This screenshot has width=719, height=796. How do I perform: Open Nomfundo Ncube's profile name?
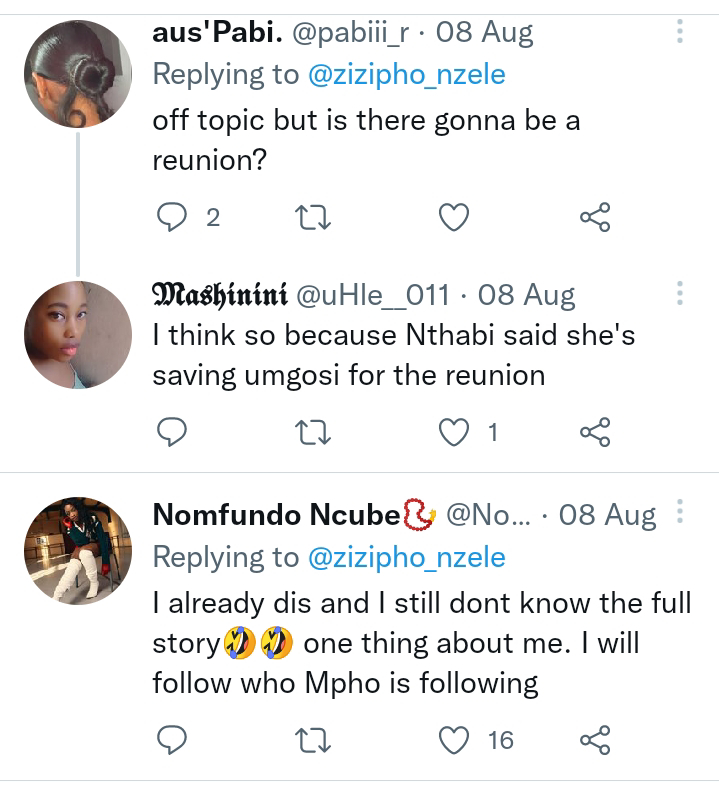276,515
